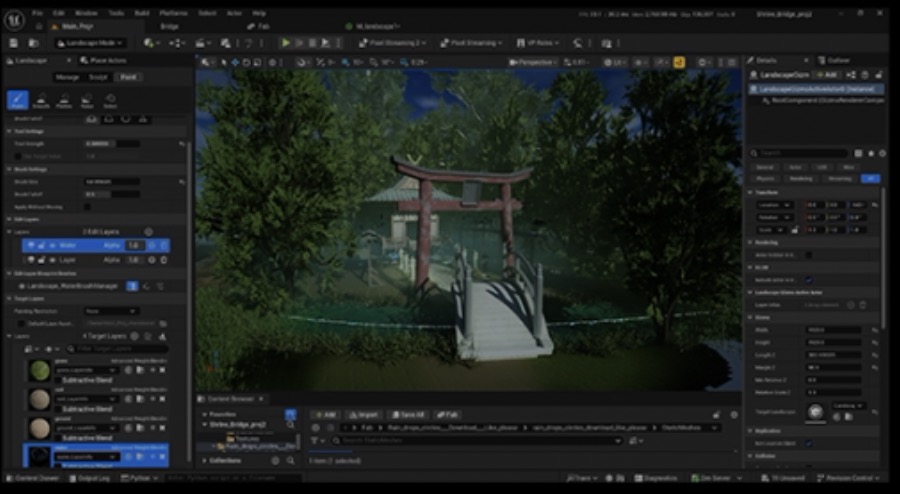
Task: Select the Paint brush tool
Action: click(18, 100)
